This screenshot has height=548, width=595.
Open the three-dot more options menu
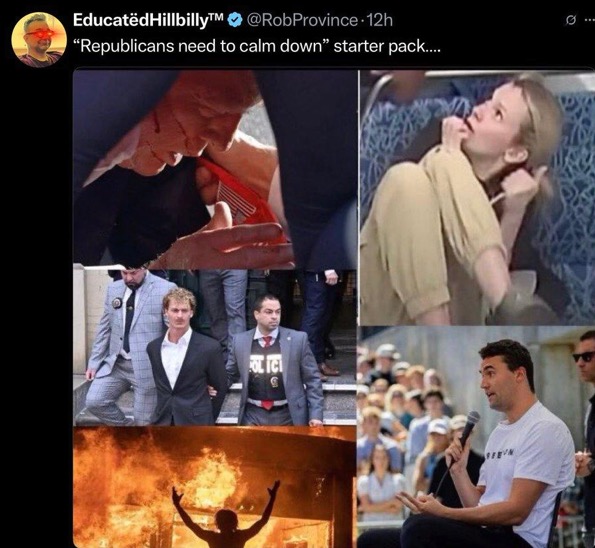[x=588, y=21]
